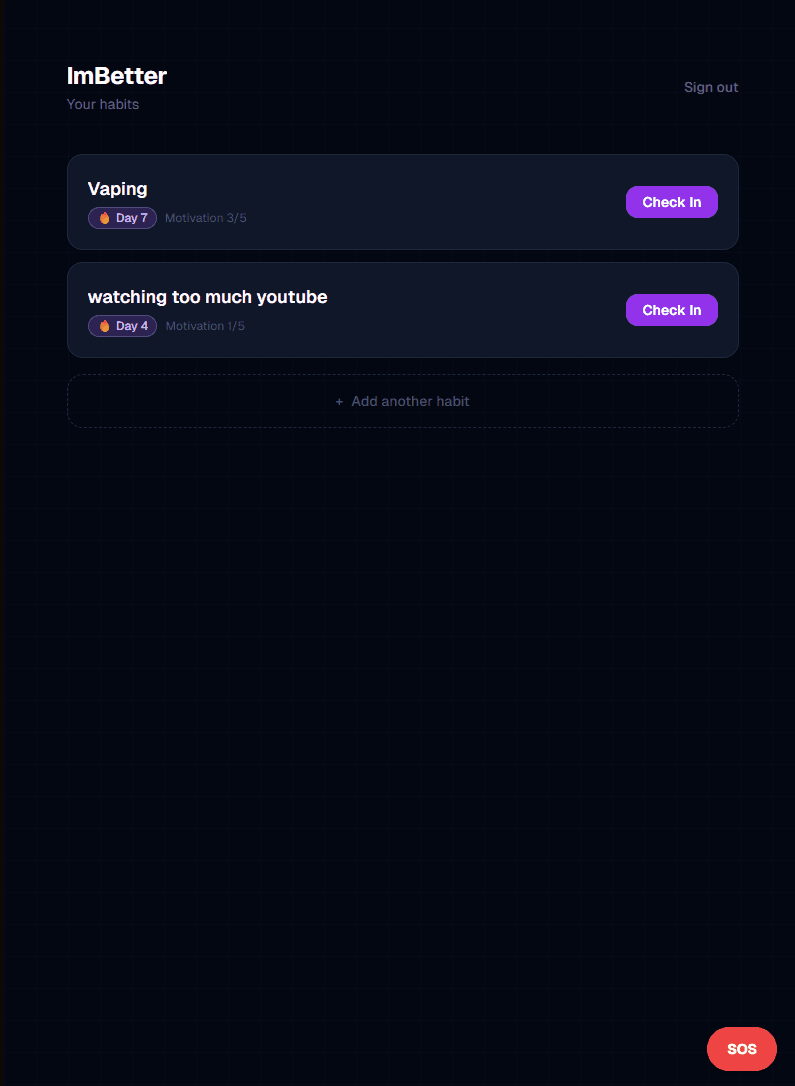Select the Motivation 1/5 label
Image resolution: width=795 pixels, height=1086 pixels.
[x=205, y=326]
